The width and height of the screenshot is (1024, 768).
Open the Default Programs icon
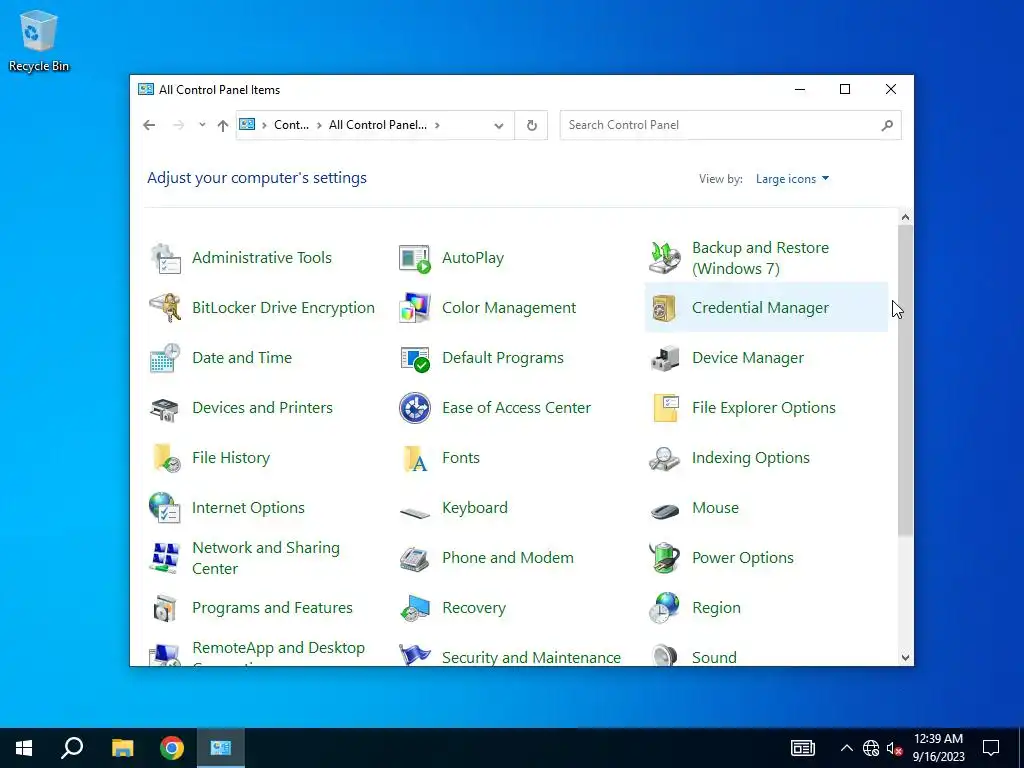pyautogui.click(x=415, y=358)
